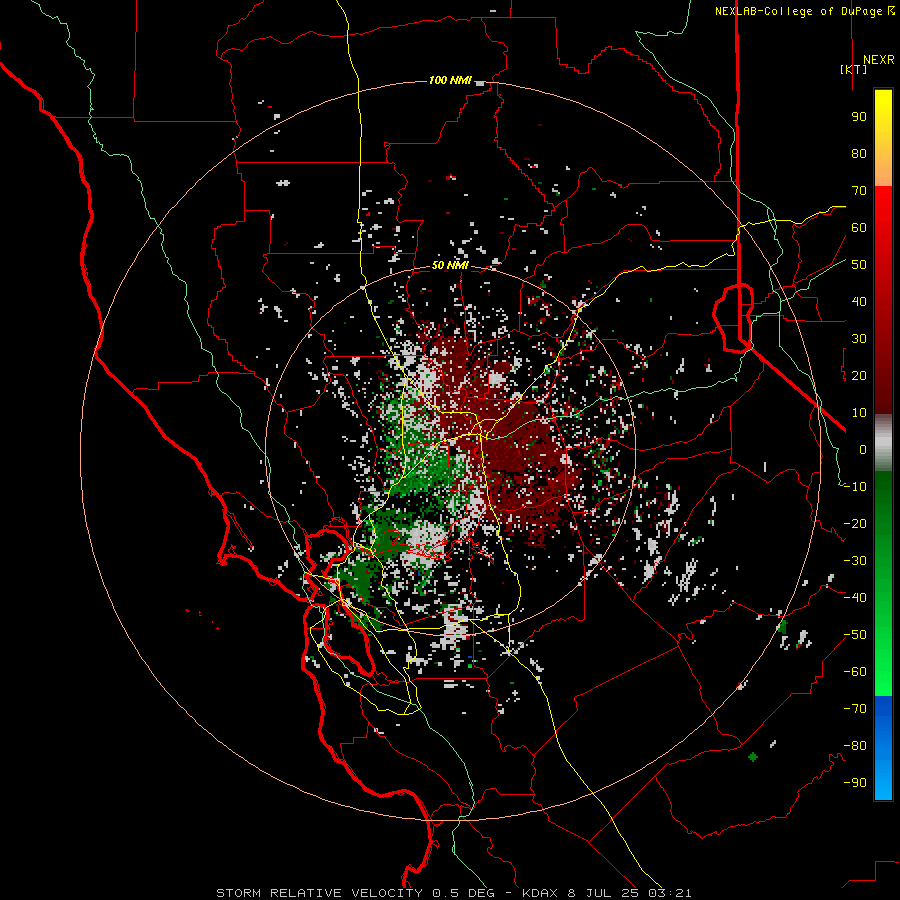Click the 80 value on the velocity scale
The image size is (900, 900).
[x=859, y=154]
